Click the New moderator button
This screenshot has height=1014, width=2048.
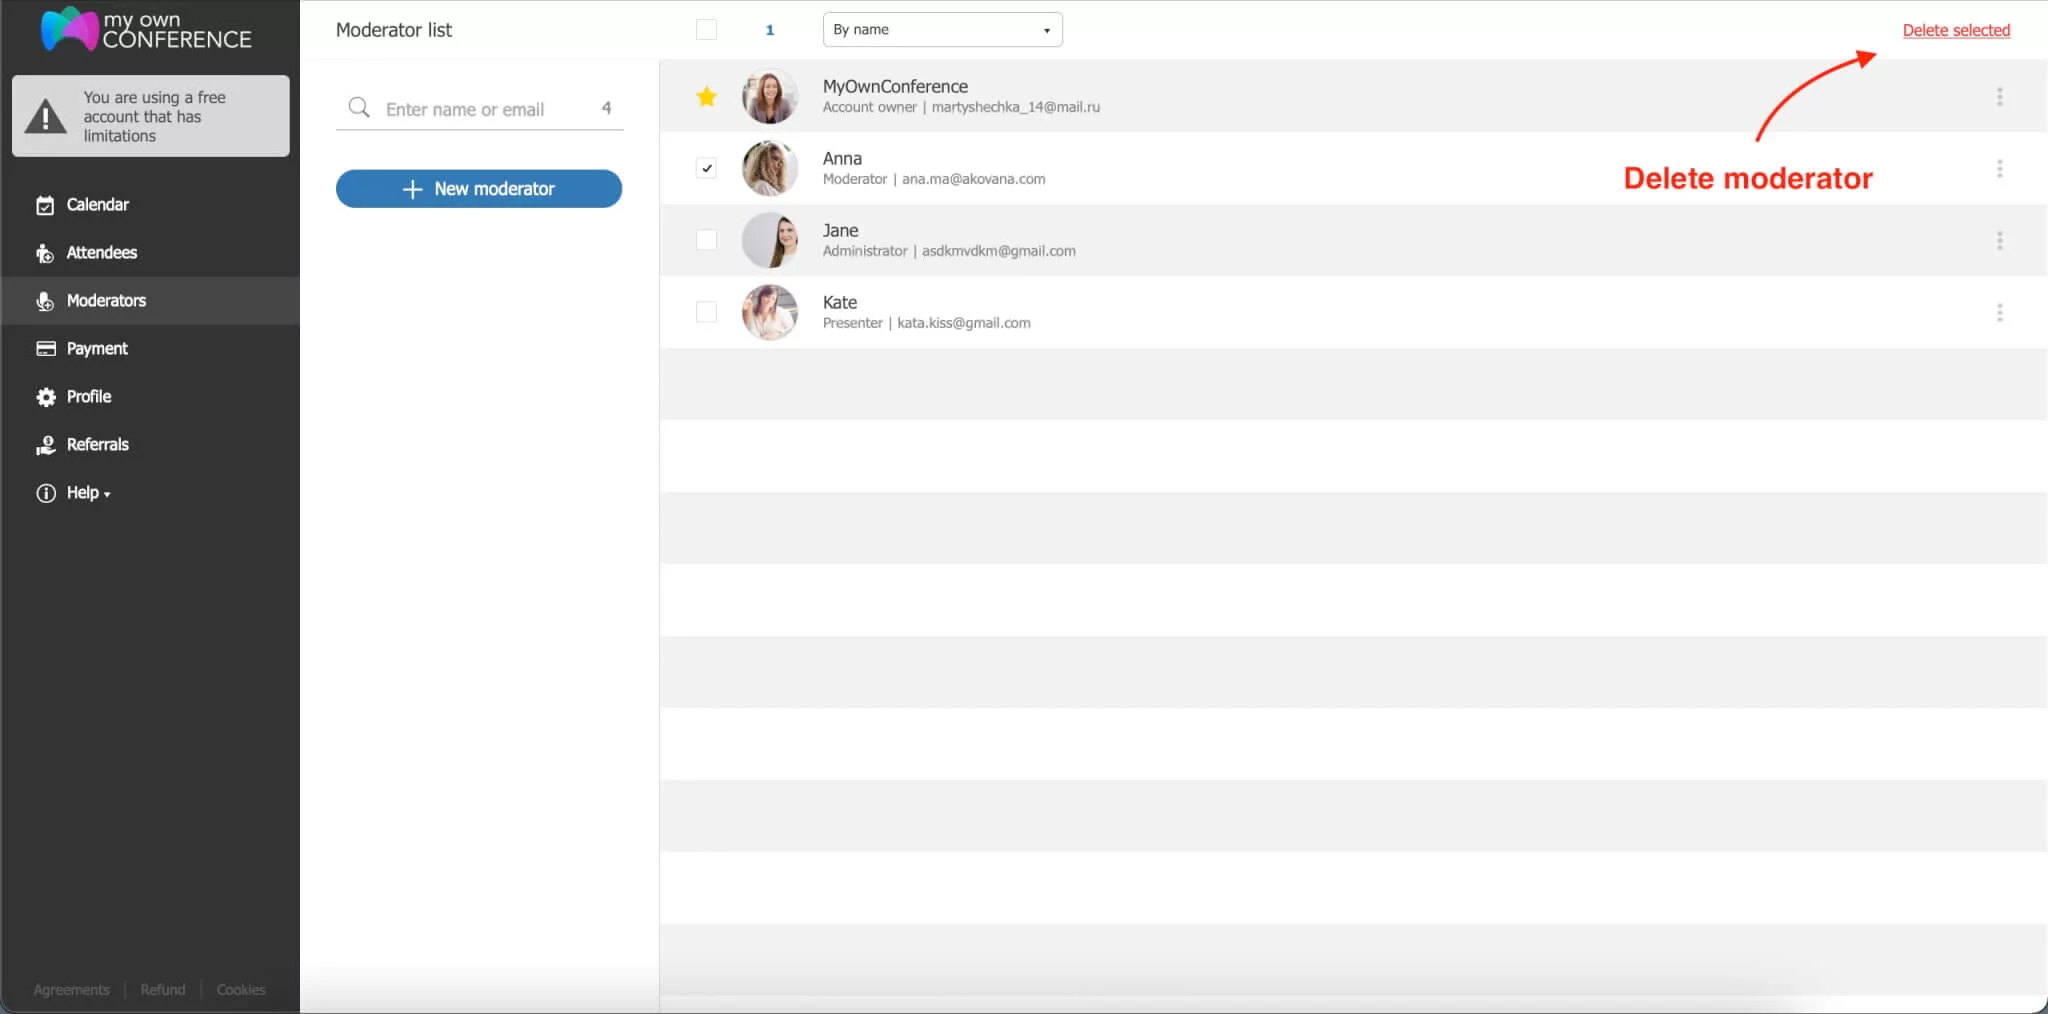click(x=478, y=188)
